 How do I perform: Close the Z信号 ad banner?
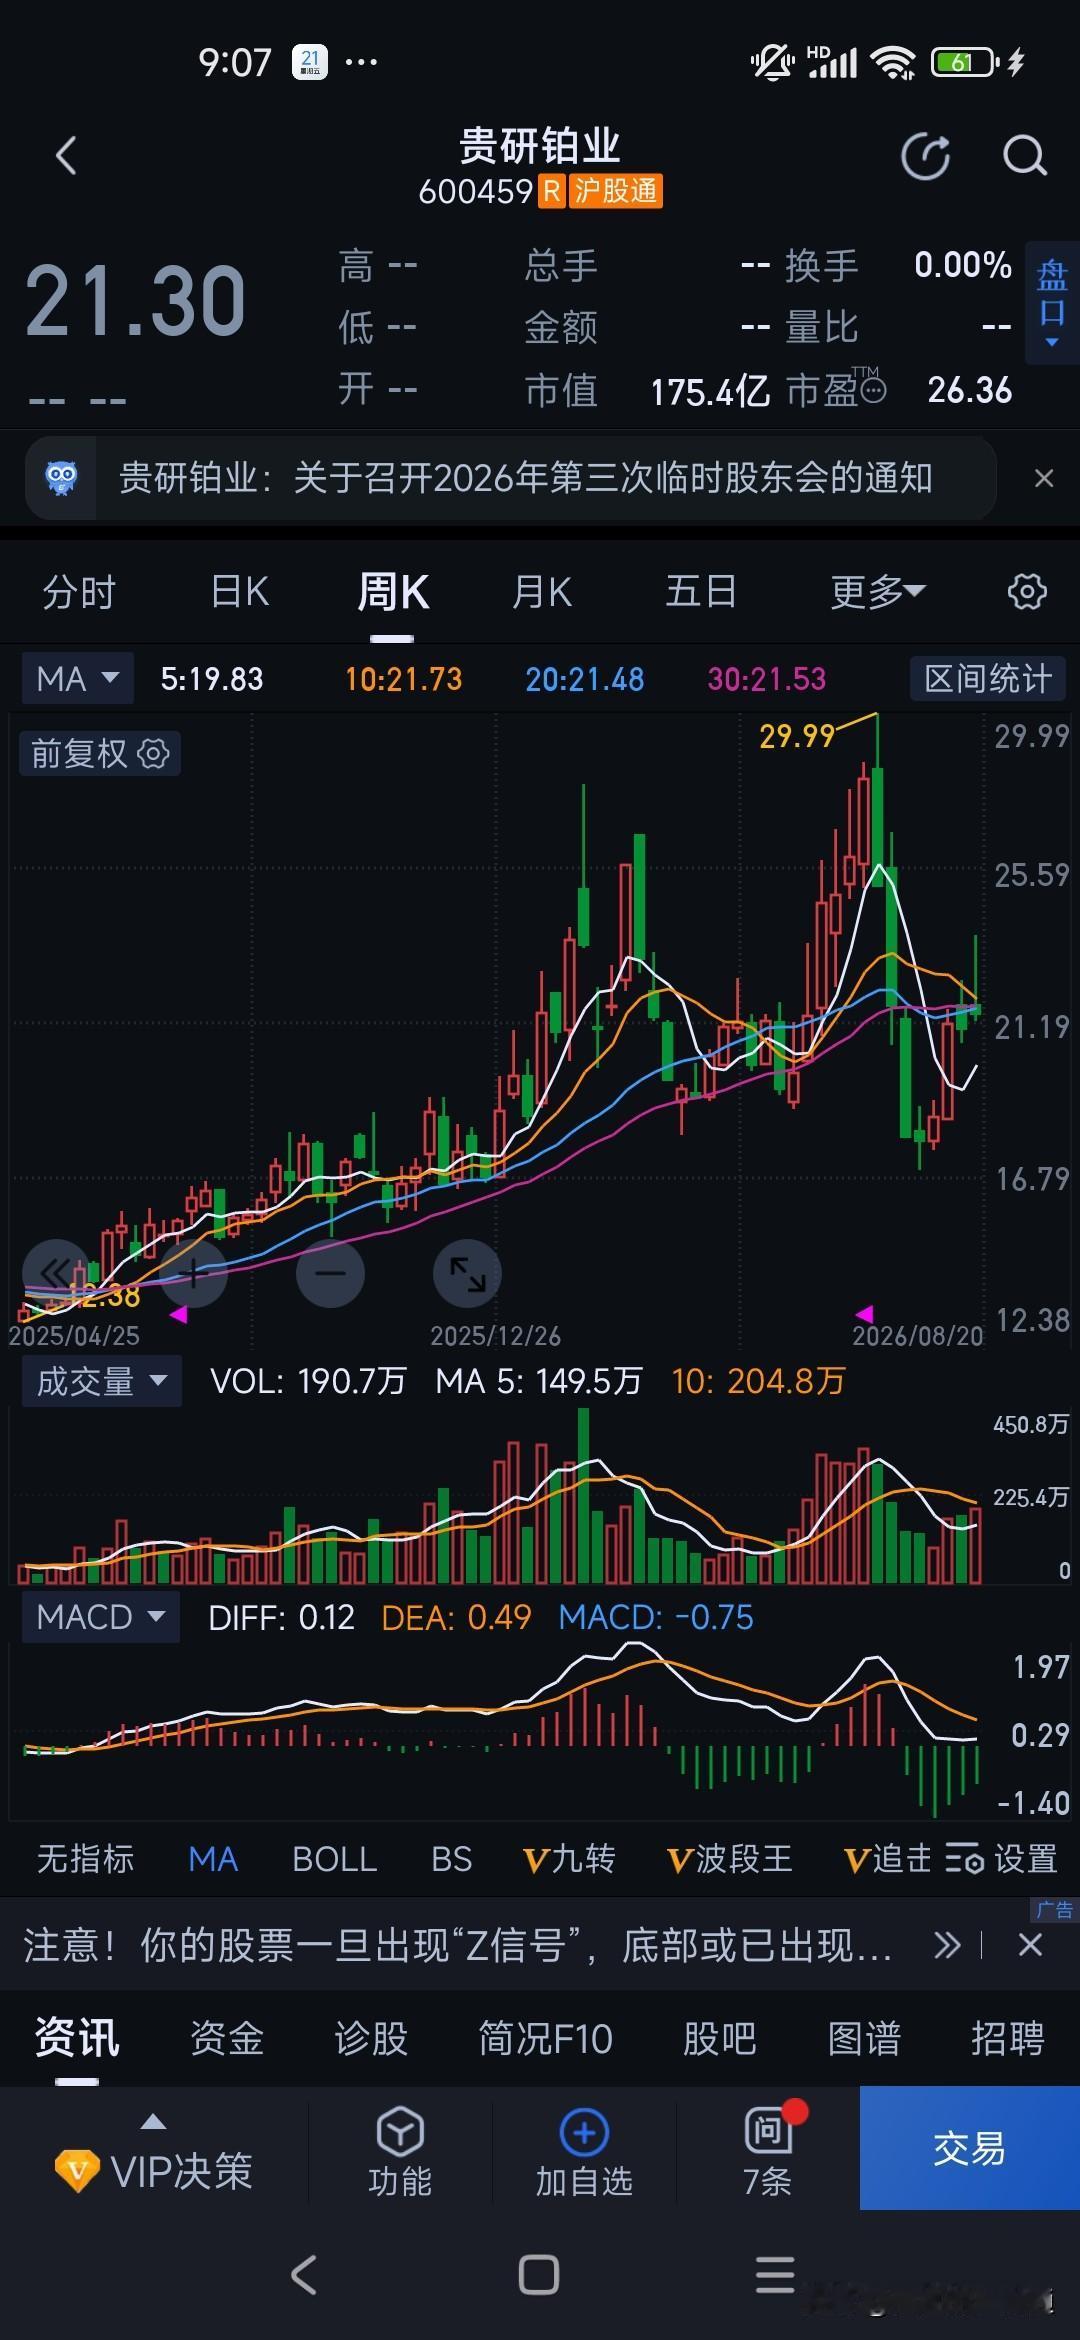click(1030, 1945)
